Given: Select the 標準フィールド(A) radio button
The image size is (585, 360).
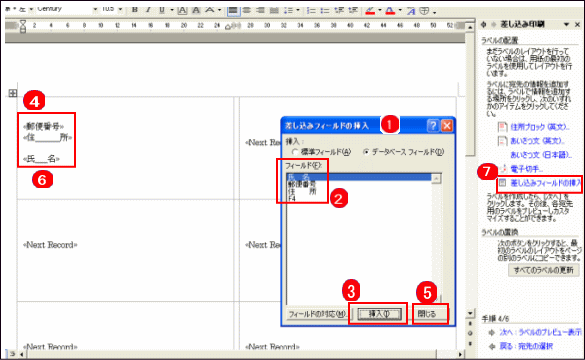Looking at the screenshot, I should click(x=295, y=152).
